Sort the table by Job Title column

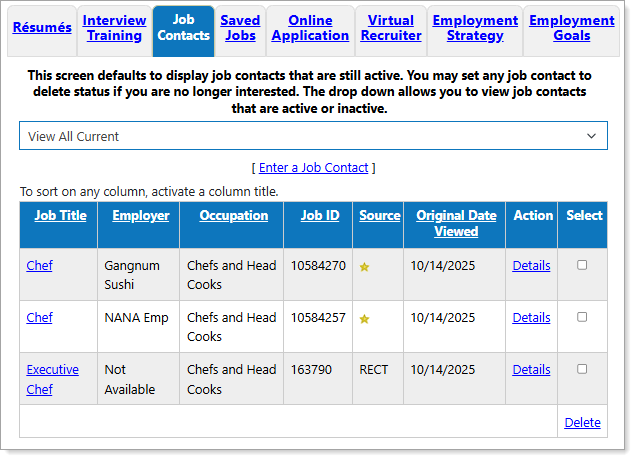point(60,215)
